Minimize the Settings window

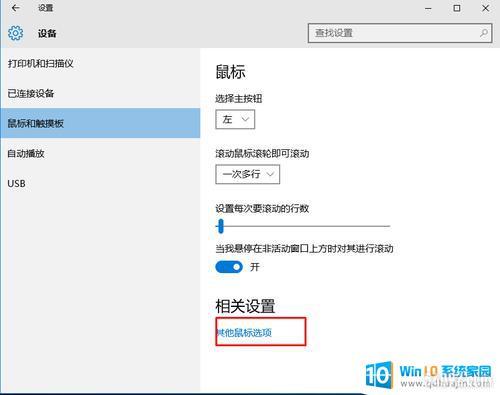[x=428, y=8]
